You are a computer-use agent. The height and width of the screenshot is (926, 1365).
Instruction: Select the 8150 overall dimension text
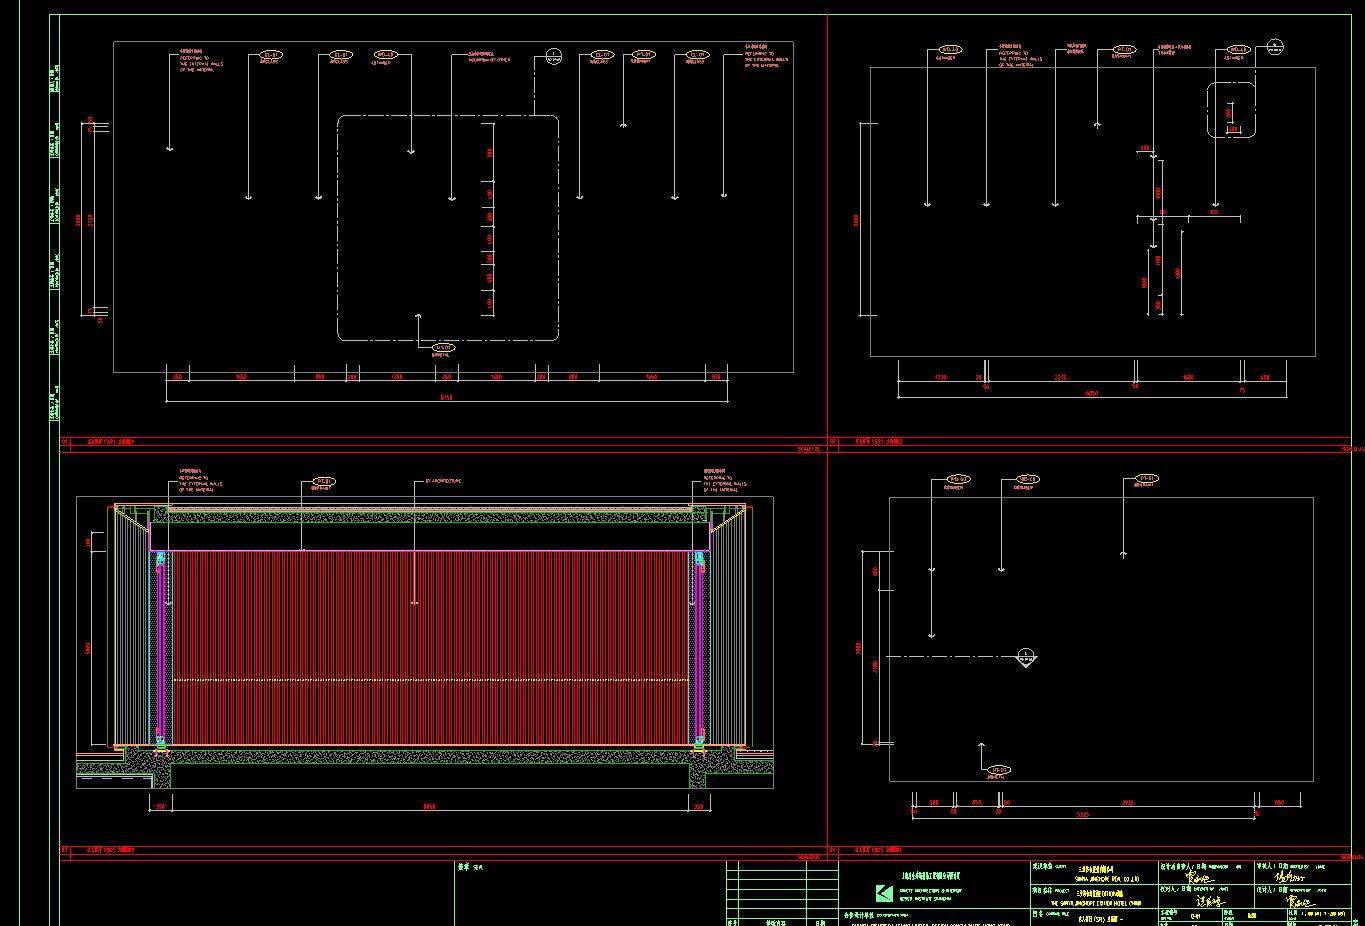446,398
